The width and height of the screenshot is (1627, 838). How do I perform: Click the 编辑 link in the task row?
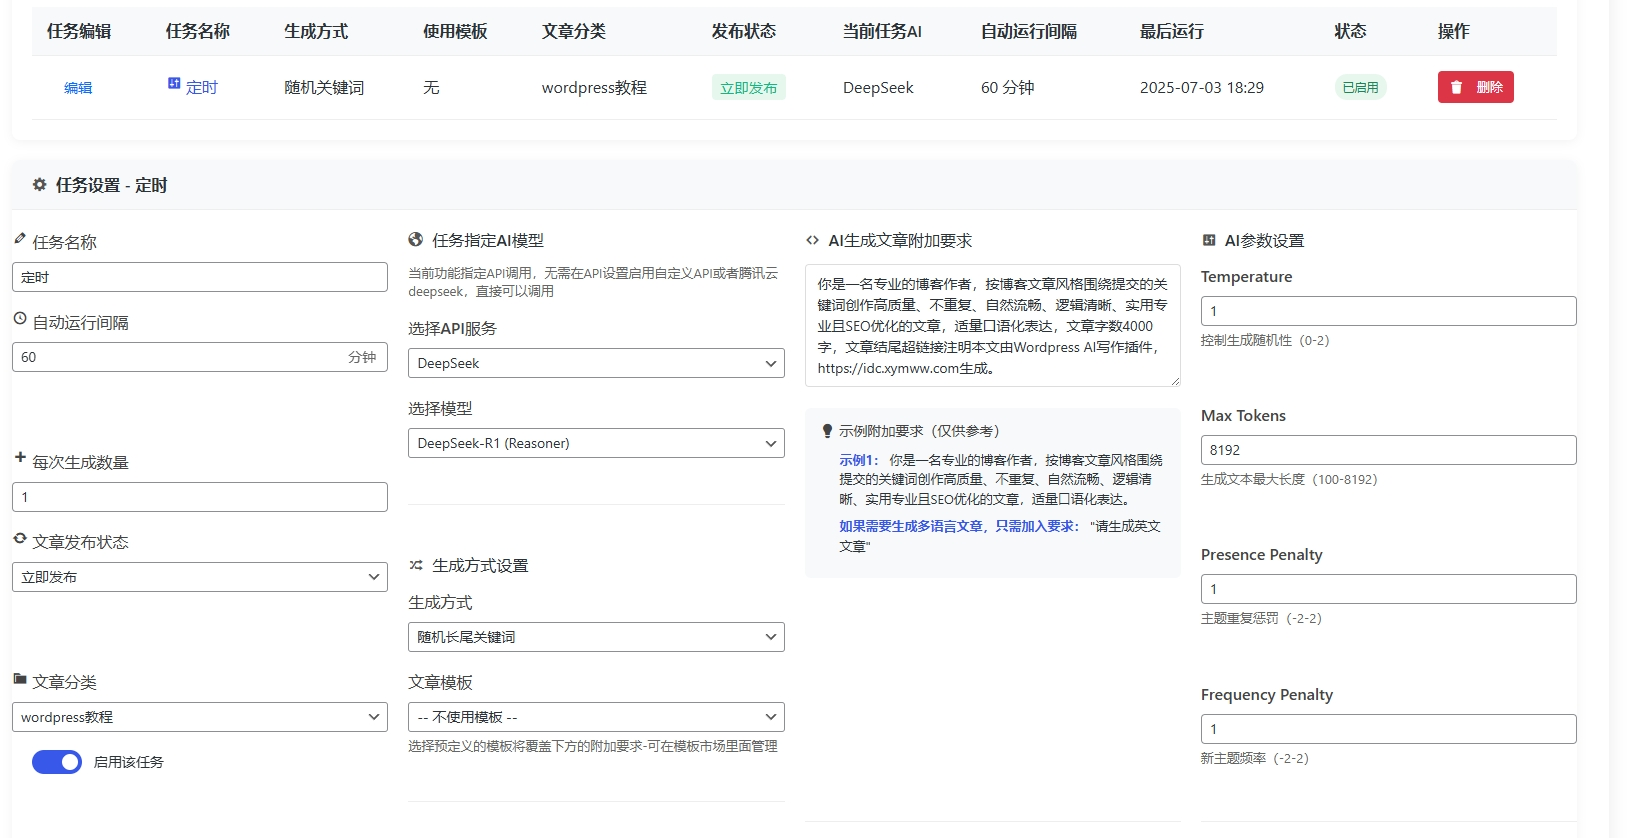coord(78,88)
